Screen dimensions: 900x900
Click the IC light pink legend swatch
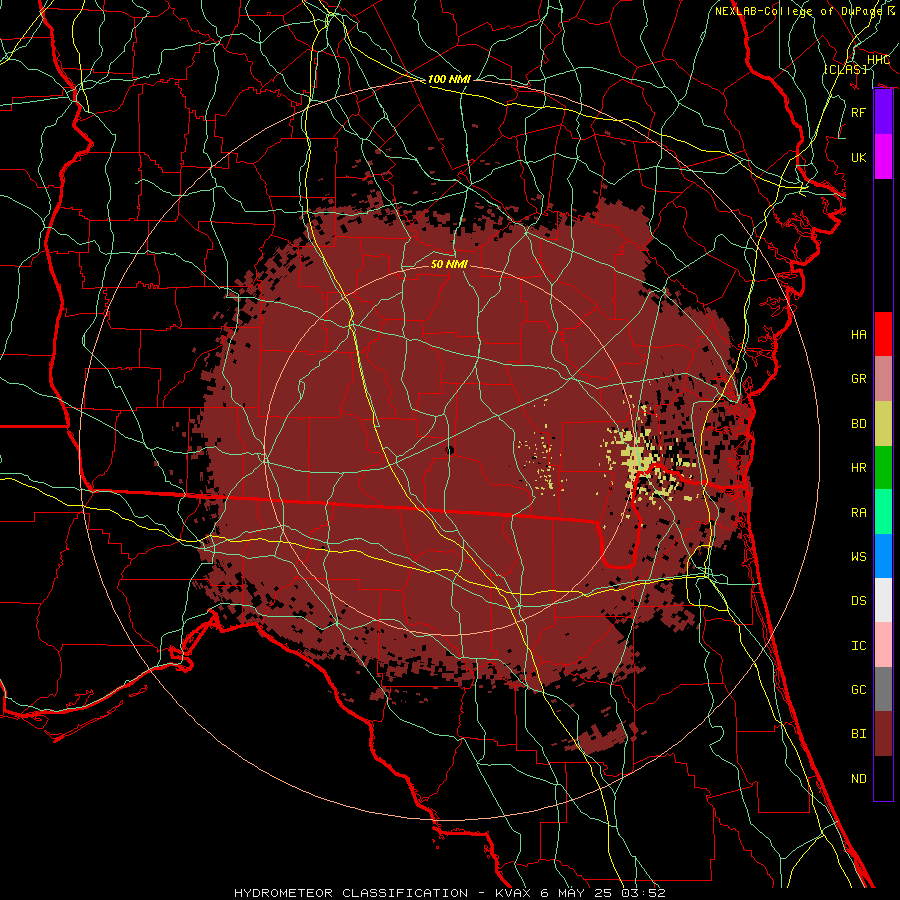pyautogui.click(x=883, y=645)
